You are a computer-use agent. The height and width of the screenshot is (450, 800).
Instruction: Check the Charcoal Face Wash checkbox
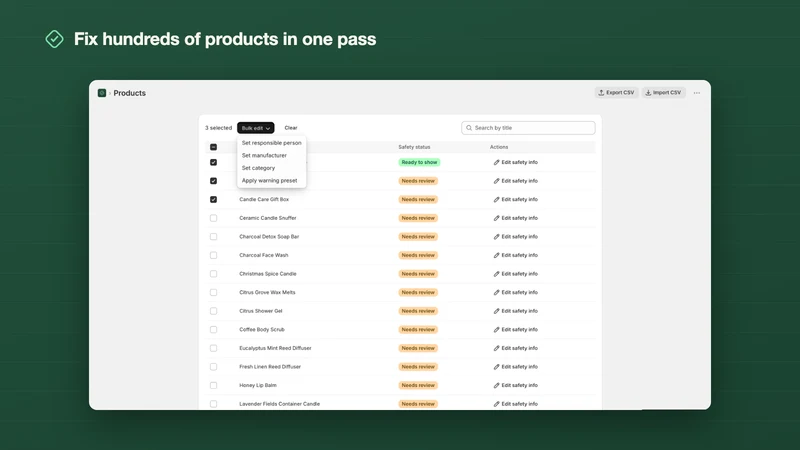click(213, 255)
